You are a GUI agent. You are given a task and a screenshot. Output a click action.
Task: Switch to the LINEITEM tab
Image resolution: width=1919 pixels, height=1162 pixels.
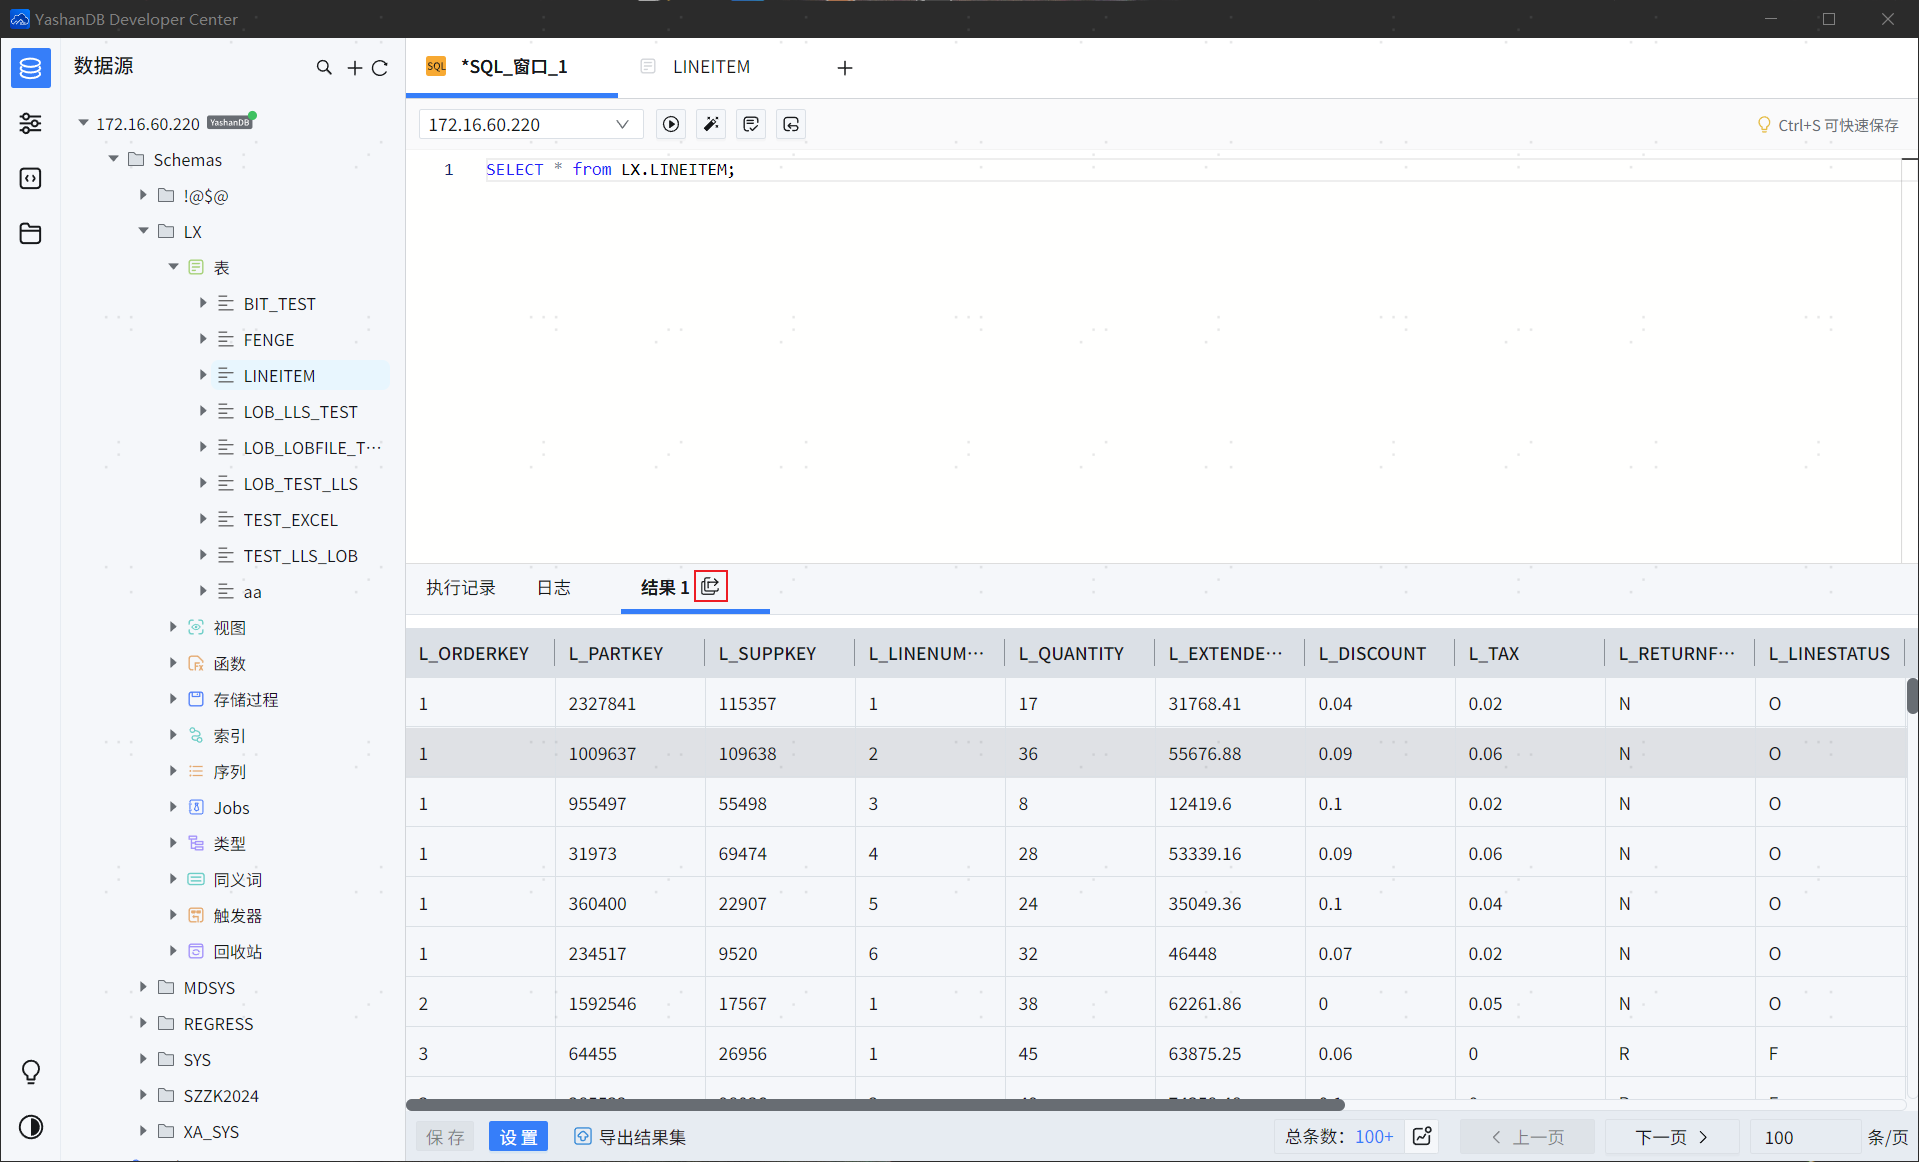pos(710,67)
